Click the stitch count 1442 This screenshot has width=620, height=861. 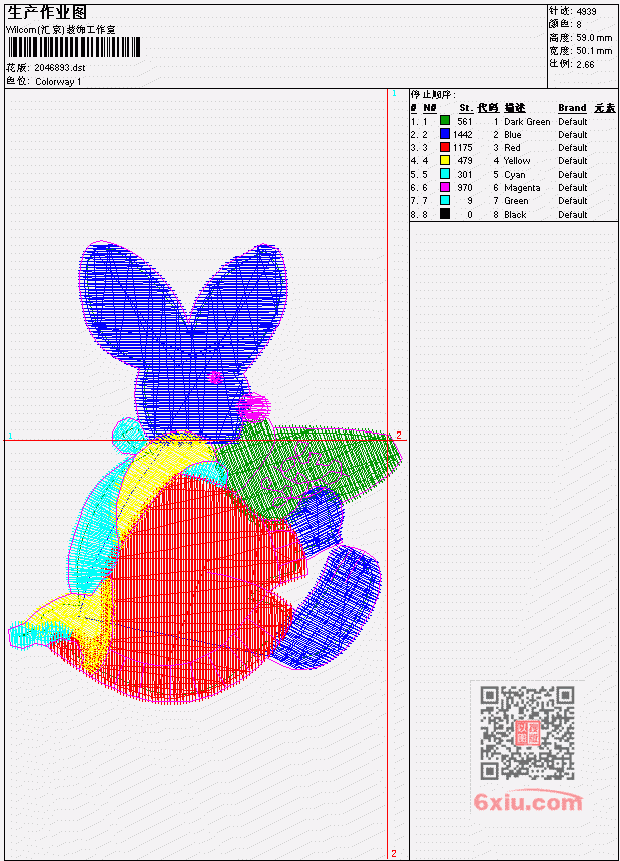click(463, 135)
